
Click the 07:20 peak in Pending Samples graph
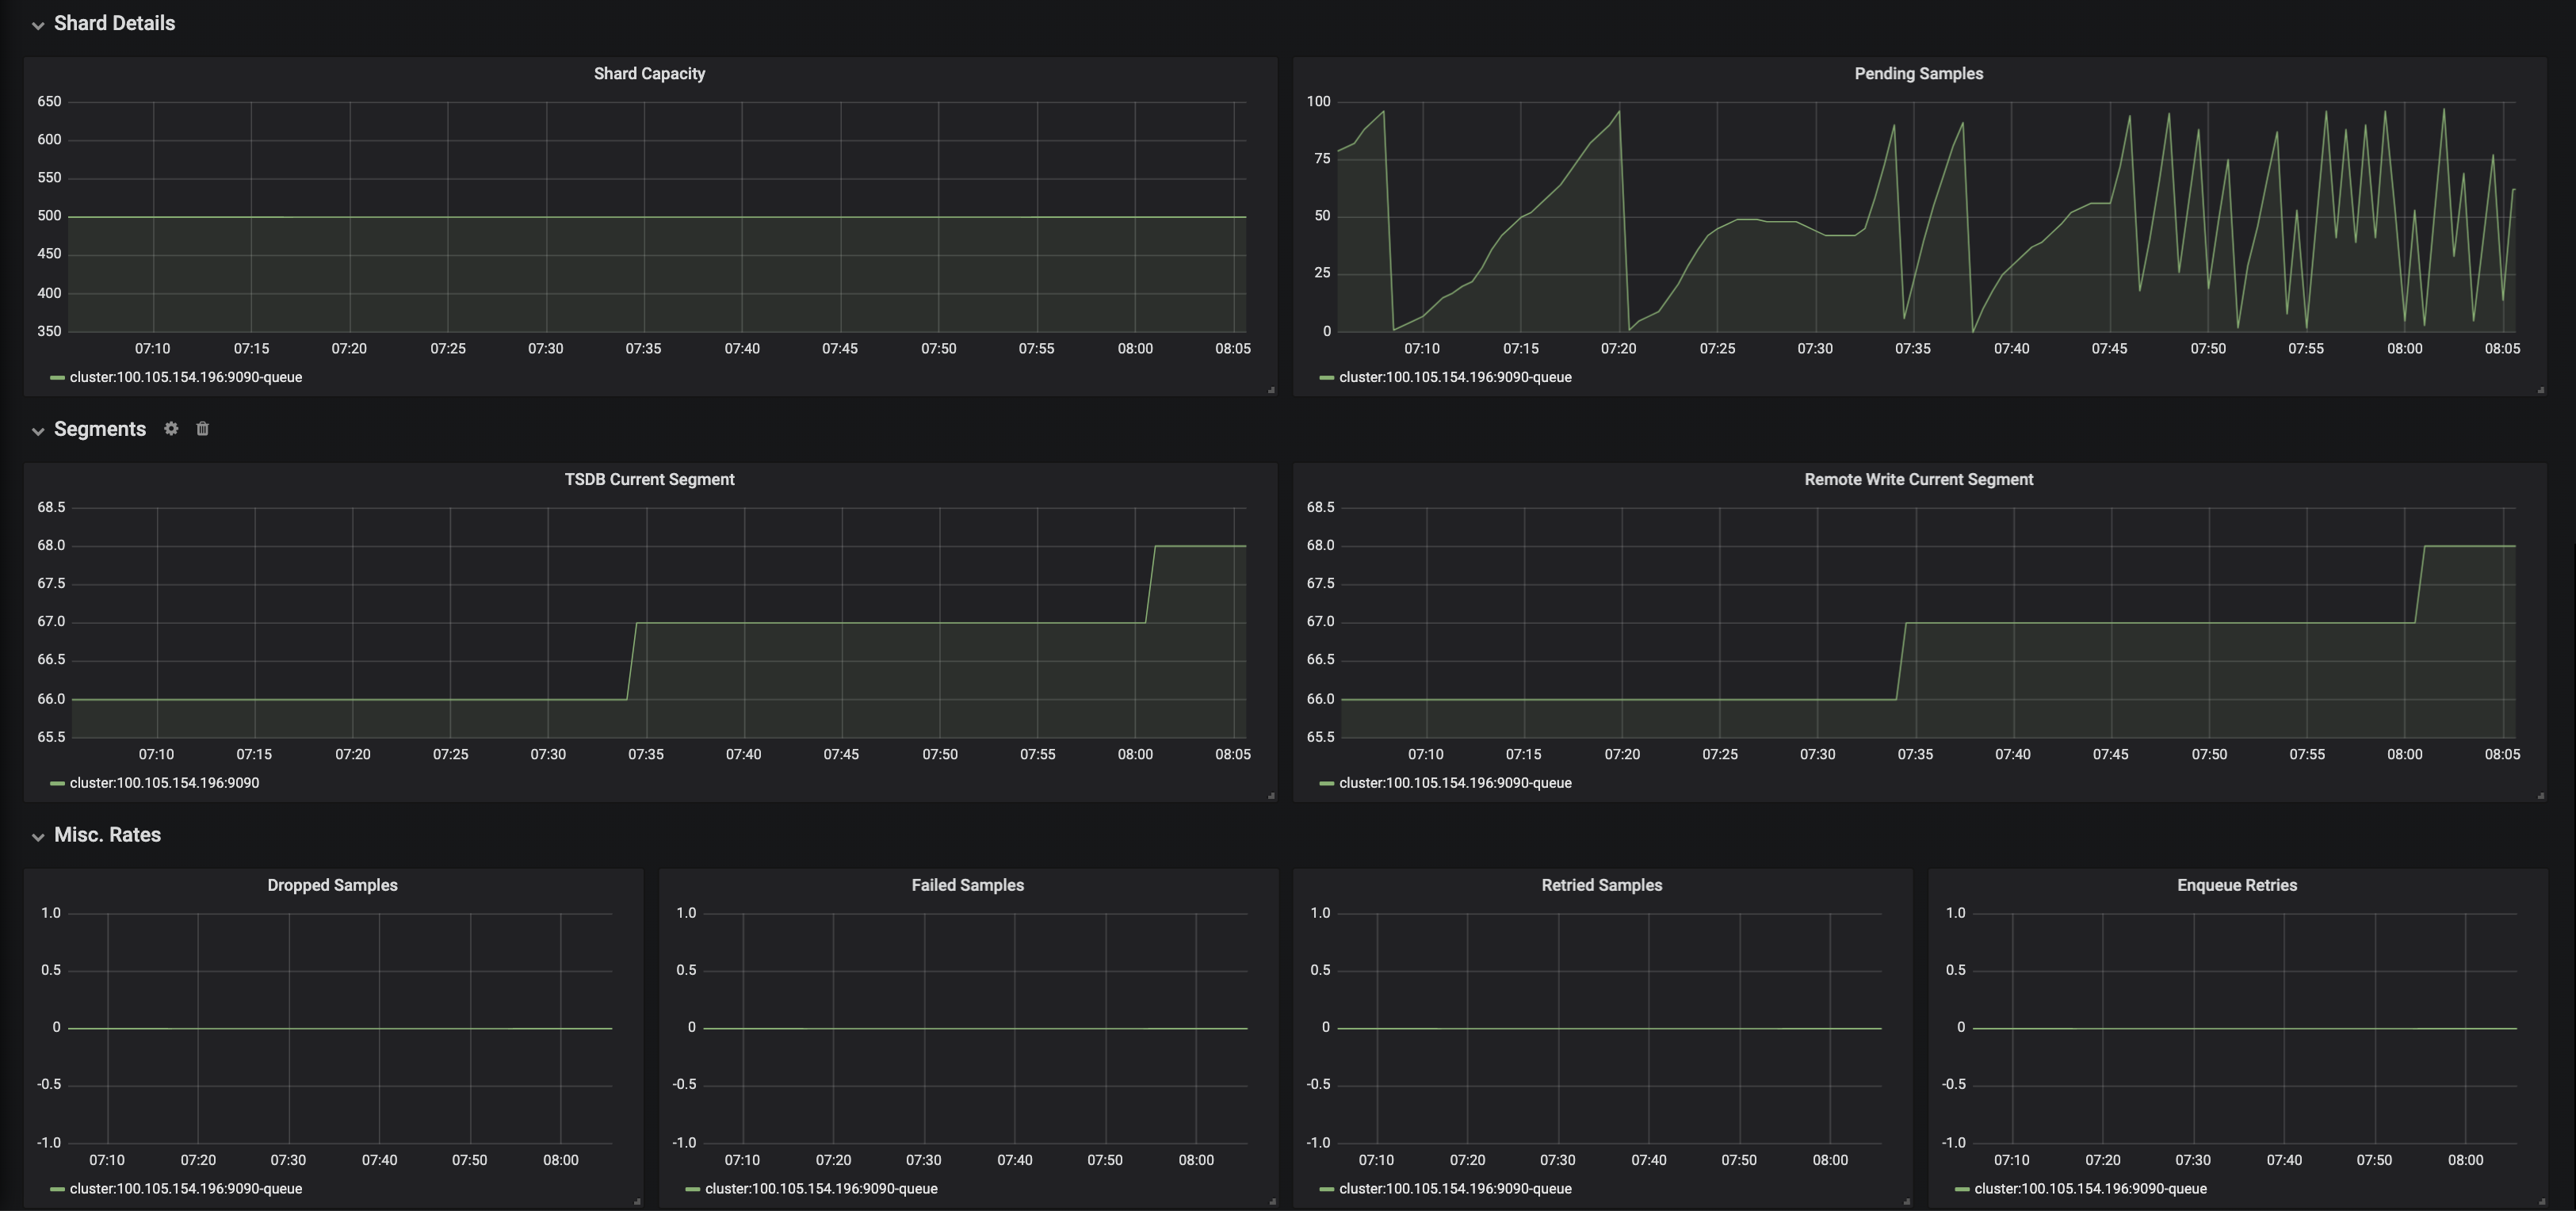tap(1618, 112)
